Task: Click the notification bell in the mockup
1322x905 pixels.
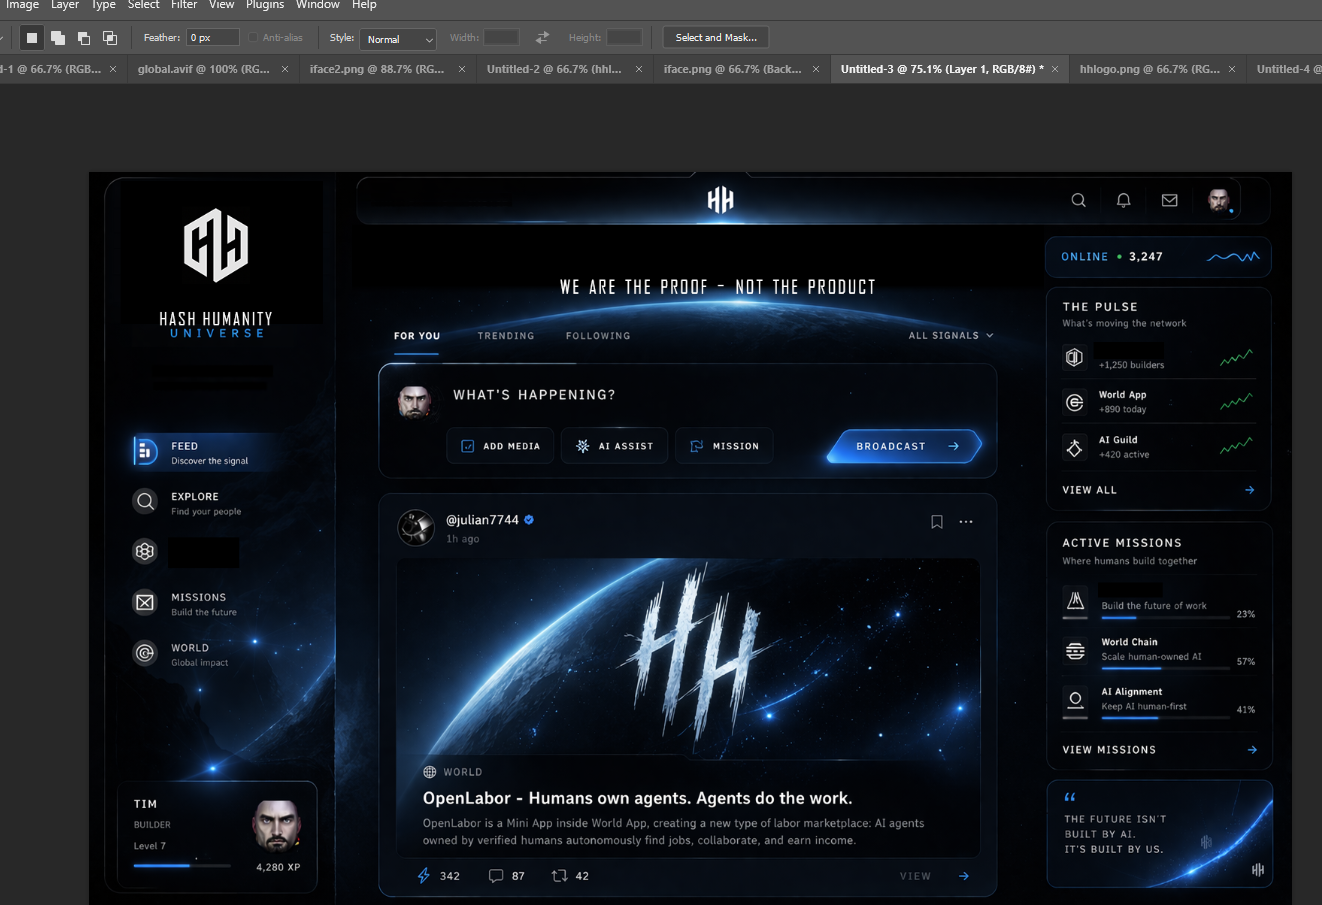Action: pyautogui.click(x=1124, y=200)
